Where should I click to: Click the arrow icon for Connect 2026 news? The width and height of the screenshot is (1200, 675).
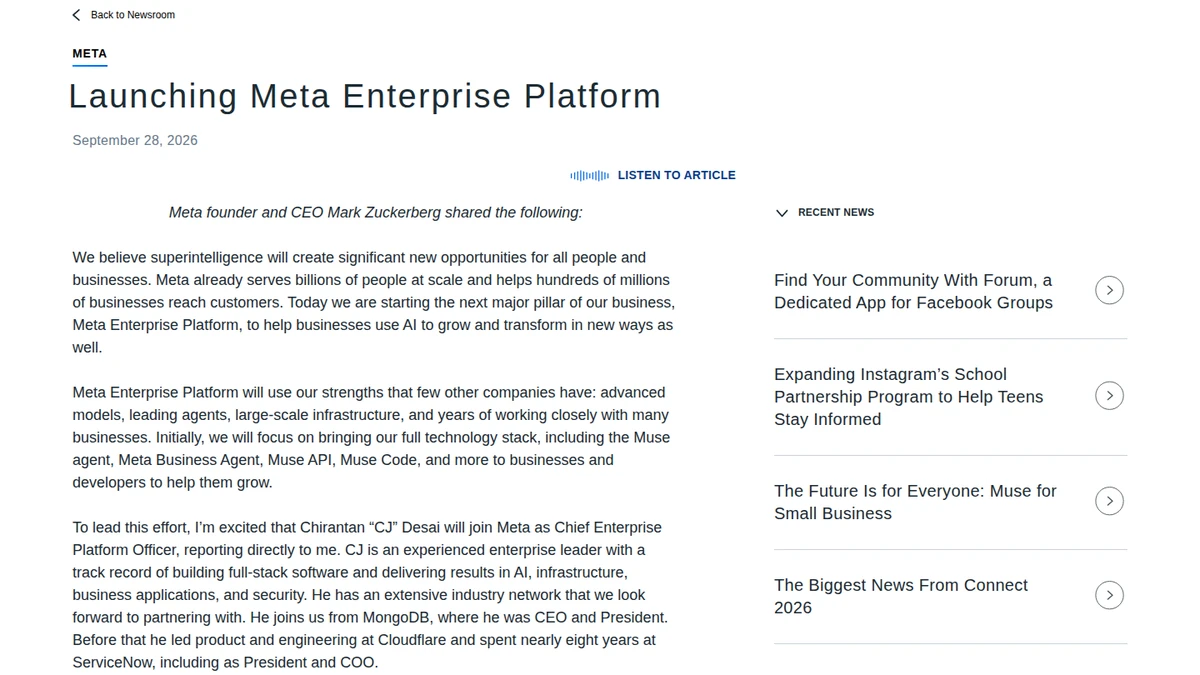tap(1109, 595)
